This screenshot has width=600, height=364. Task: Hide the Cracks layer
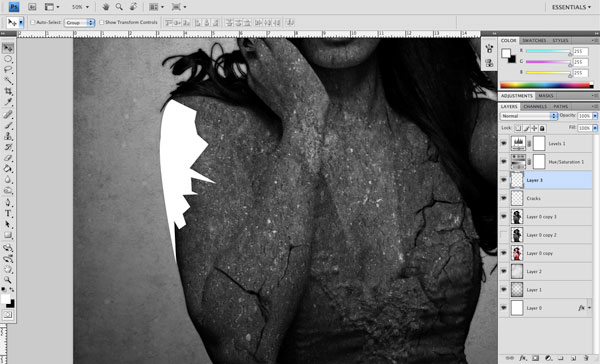[x=504, y=198]
